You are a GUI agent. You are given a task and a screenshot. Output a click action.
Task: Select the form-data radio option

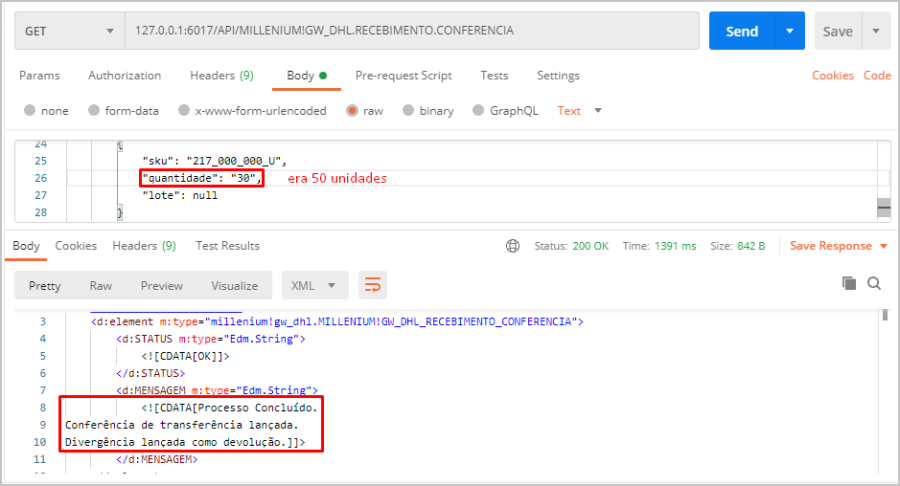[94, 110]
